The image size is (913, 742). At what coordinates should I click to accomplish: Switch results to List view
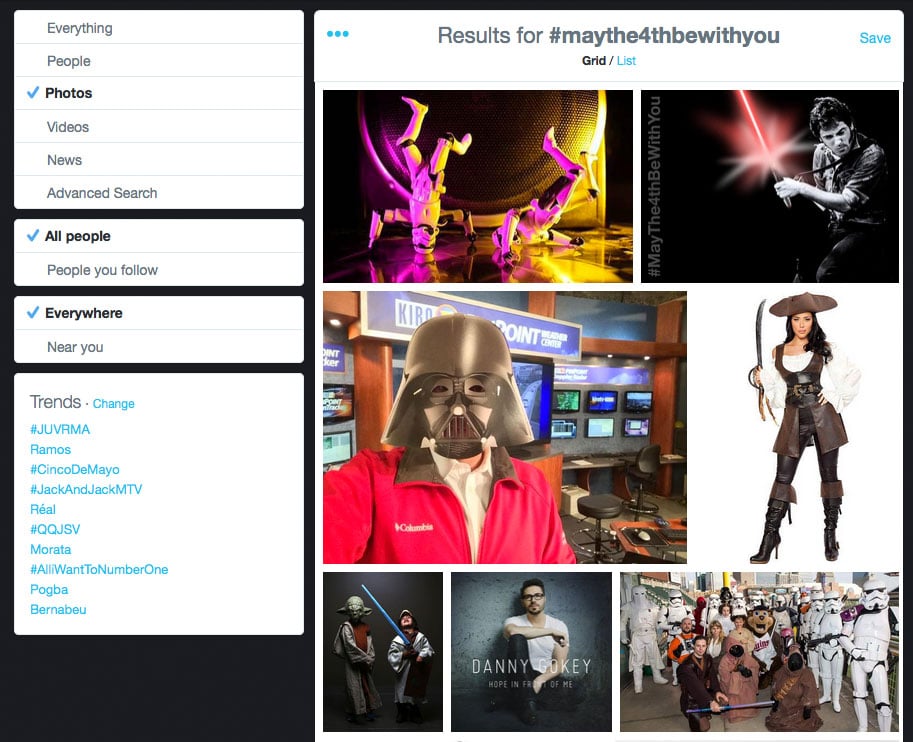[x=626, y=61]
